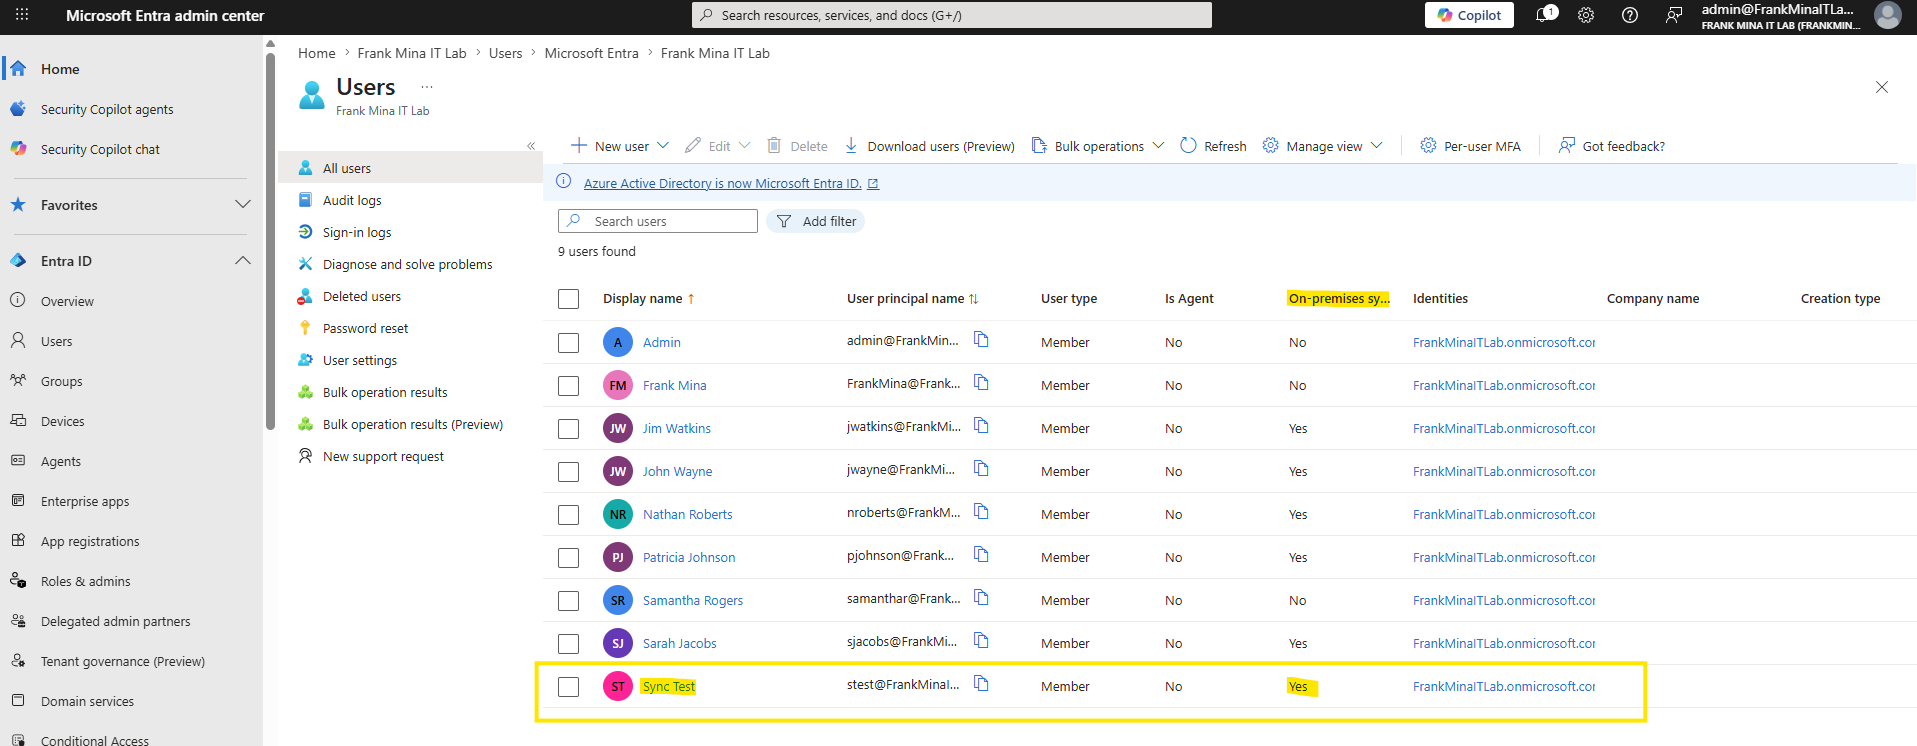This screenshot has height=746, width=1917.
Task: Click the top bar feedback person icon
Action: click(1674, 15)
